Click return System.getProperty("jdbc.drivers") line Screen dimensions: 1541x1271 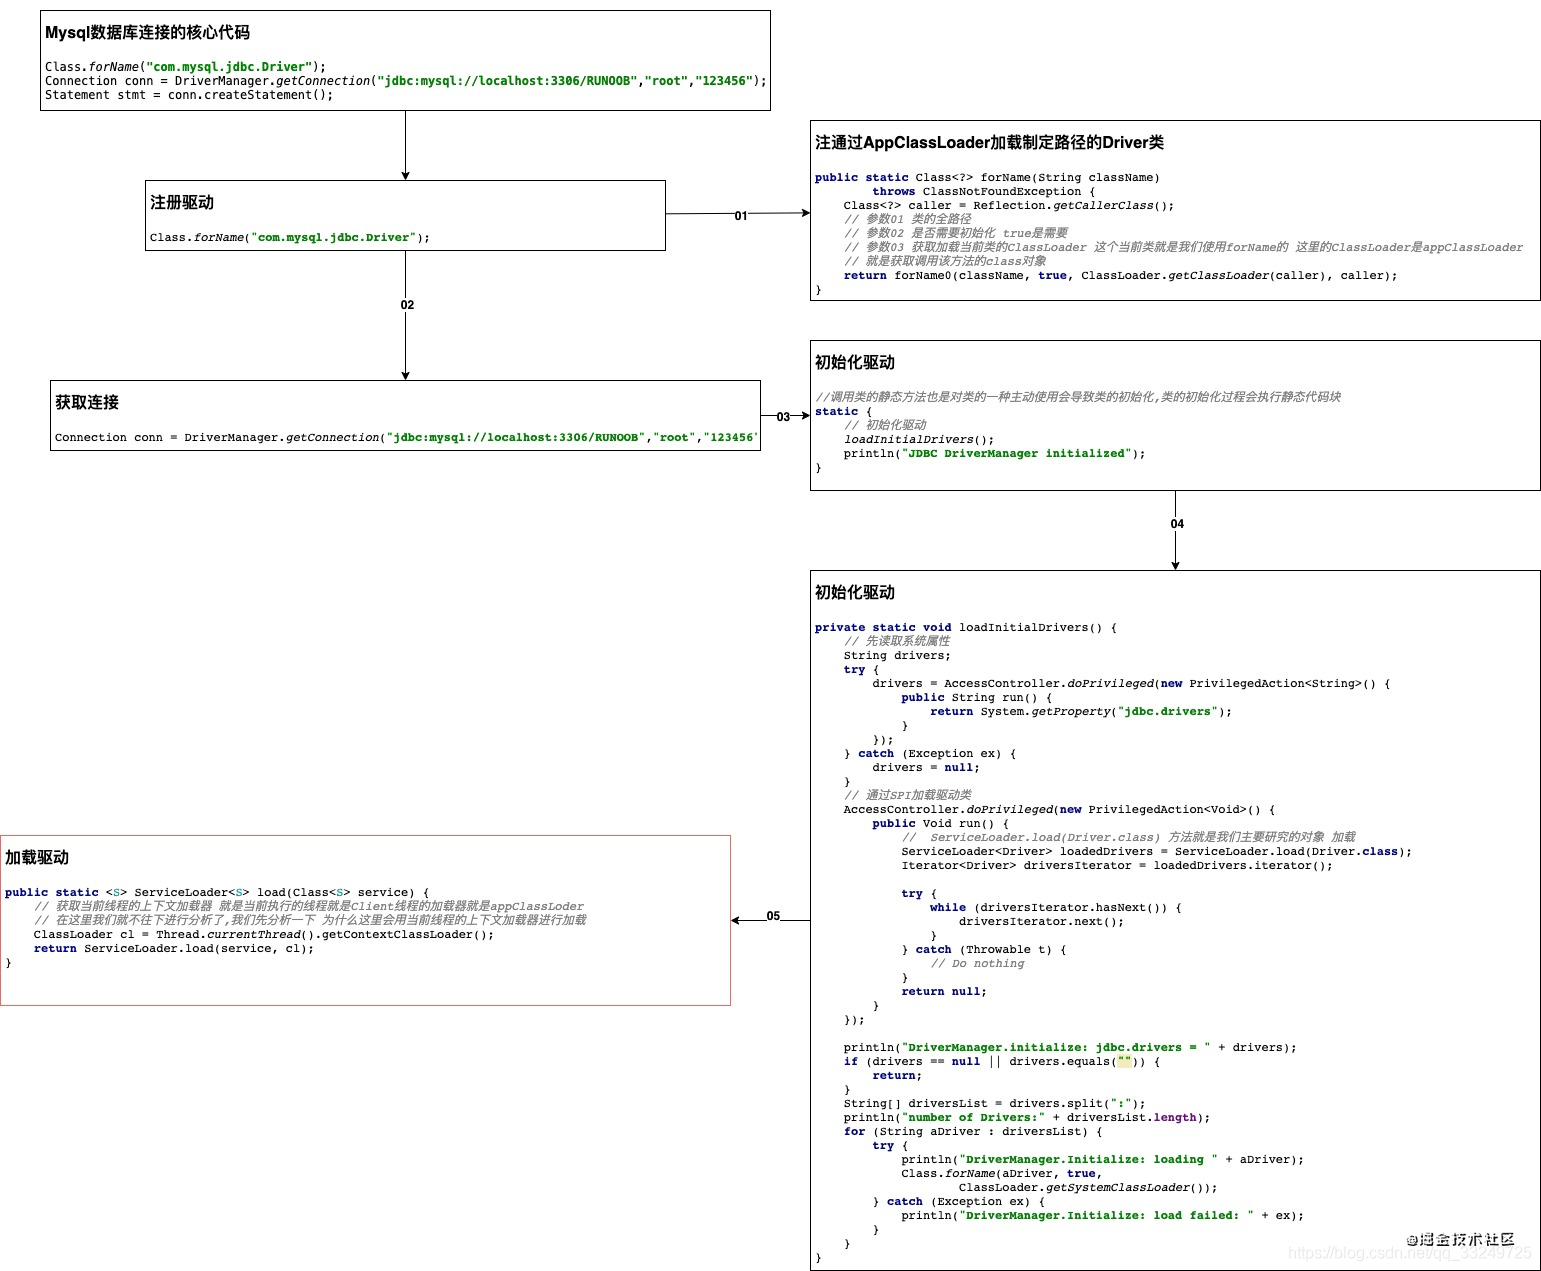click(x=1081, y=711)
